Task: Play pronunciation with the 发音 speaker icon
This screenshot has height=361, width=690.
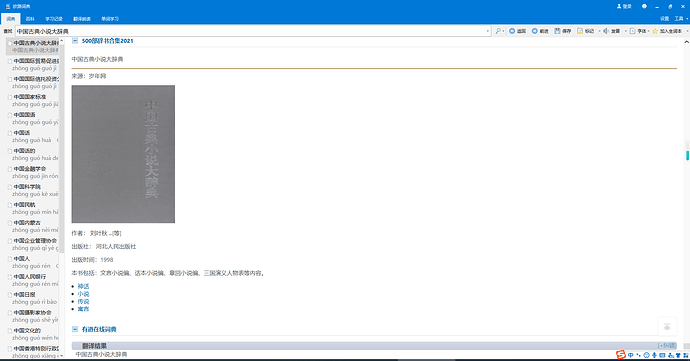Action: tap(606, 31)
